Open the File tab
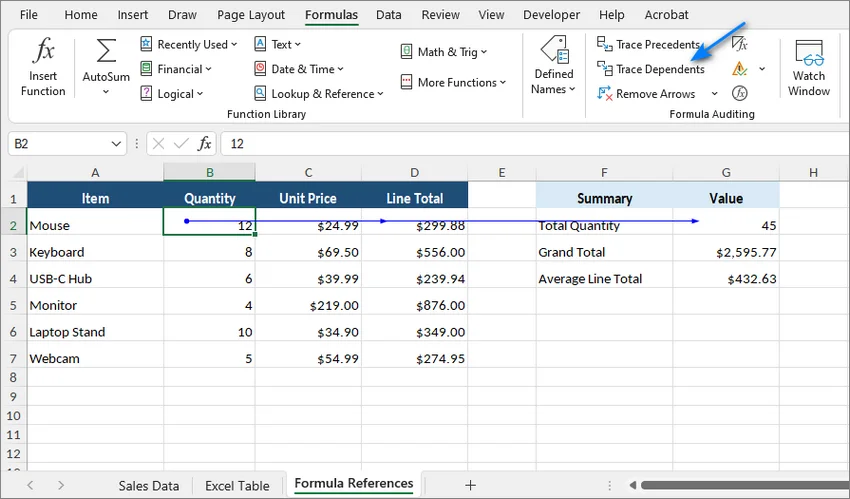The height and width of the screenshot is (499, 850). 28,15
